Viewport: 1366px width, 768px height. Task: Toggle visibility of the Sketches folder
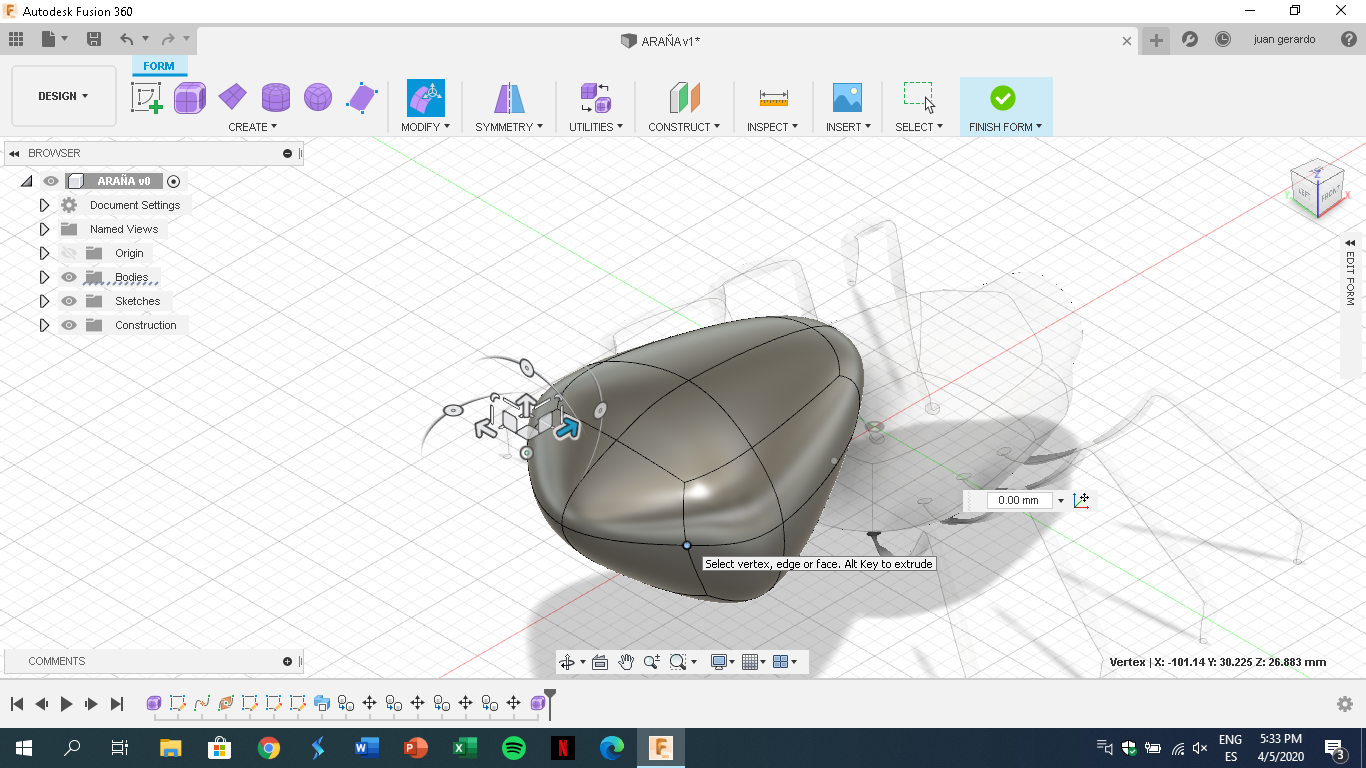coord(67,301)
